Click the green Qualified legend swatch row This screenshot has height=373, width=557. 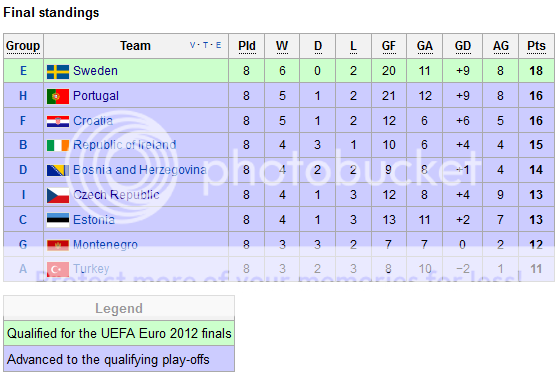[119, 333]
